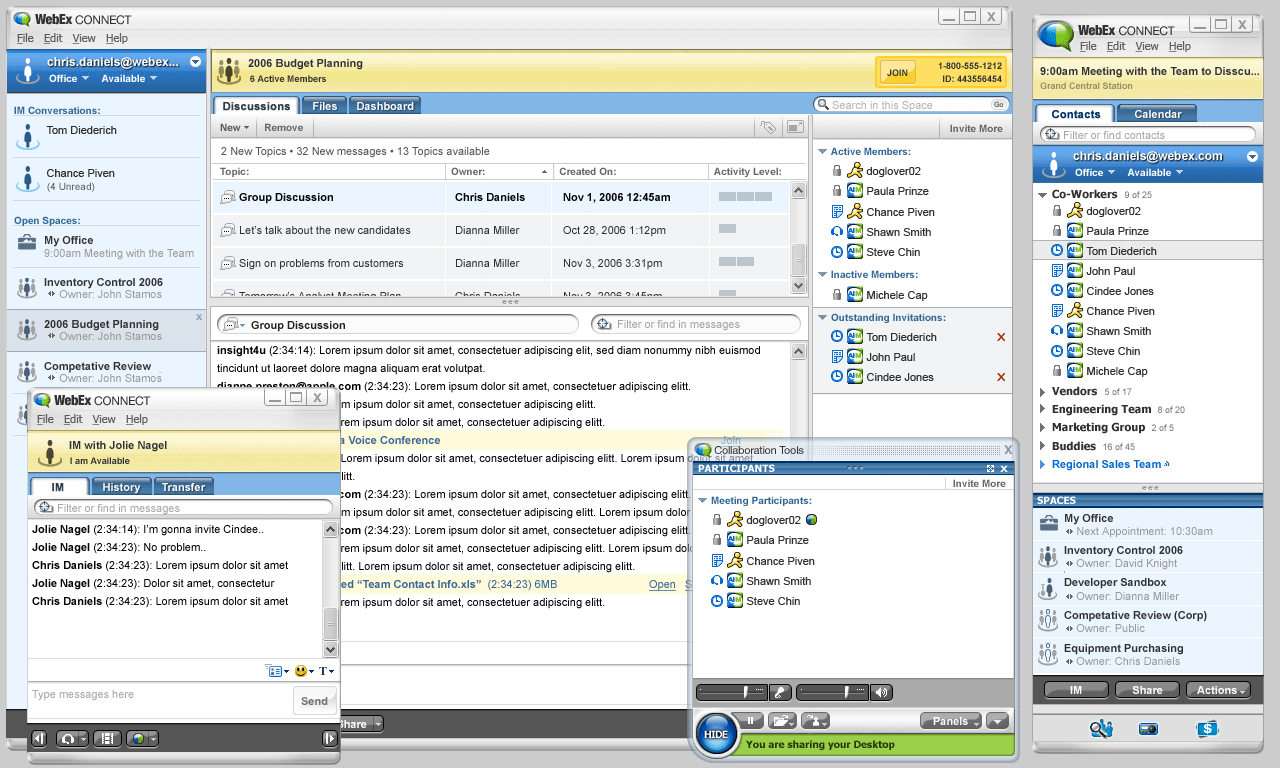Open the Transfer tab in IM window
This screenshot has width=1280, height=768.
(x=183, y=487)
